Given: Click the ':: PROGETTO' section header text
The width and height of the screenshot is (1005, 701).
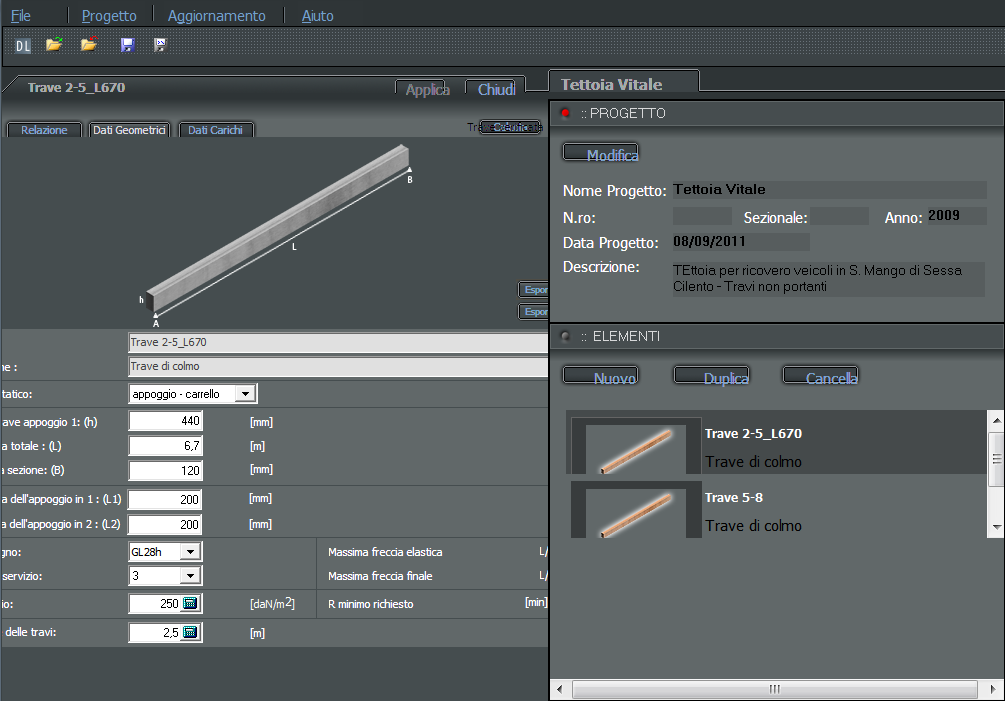Looking at the screenshot, I should click(x=623, y=113).
